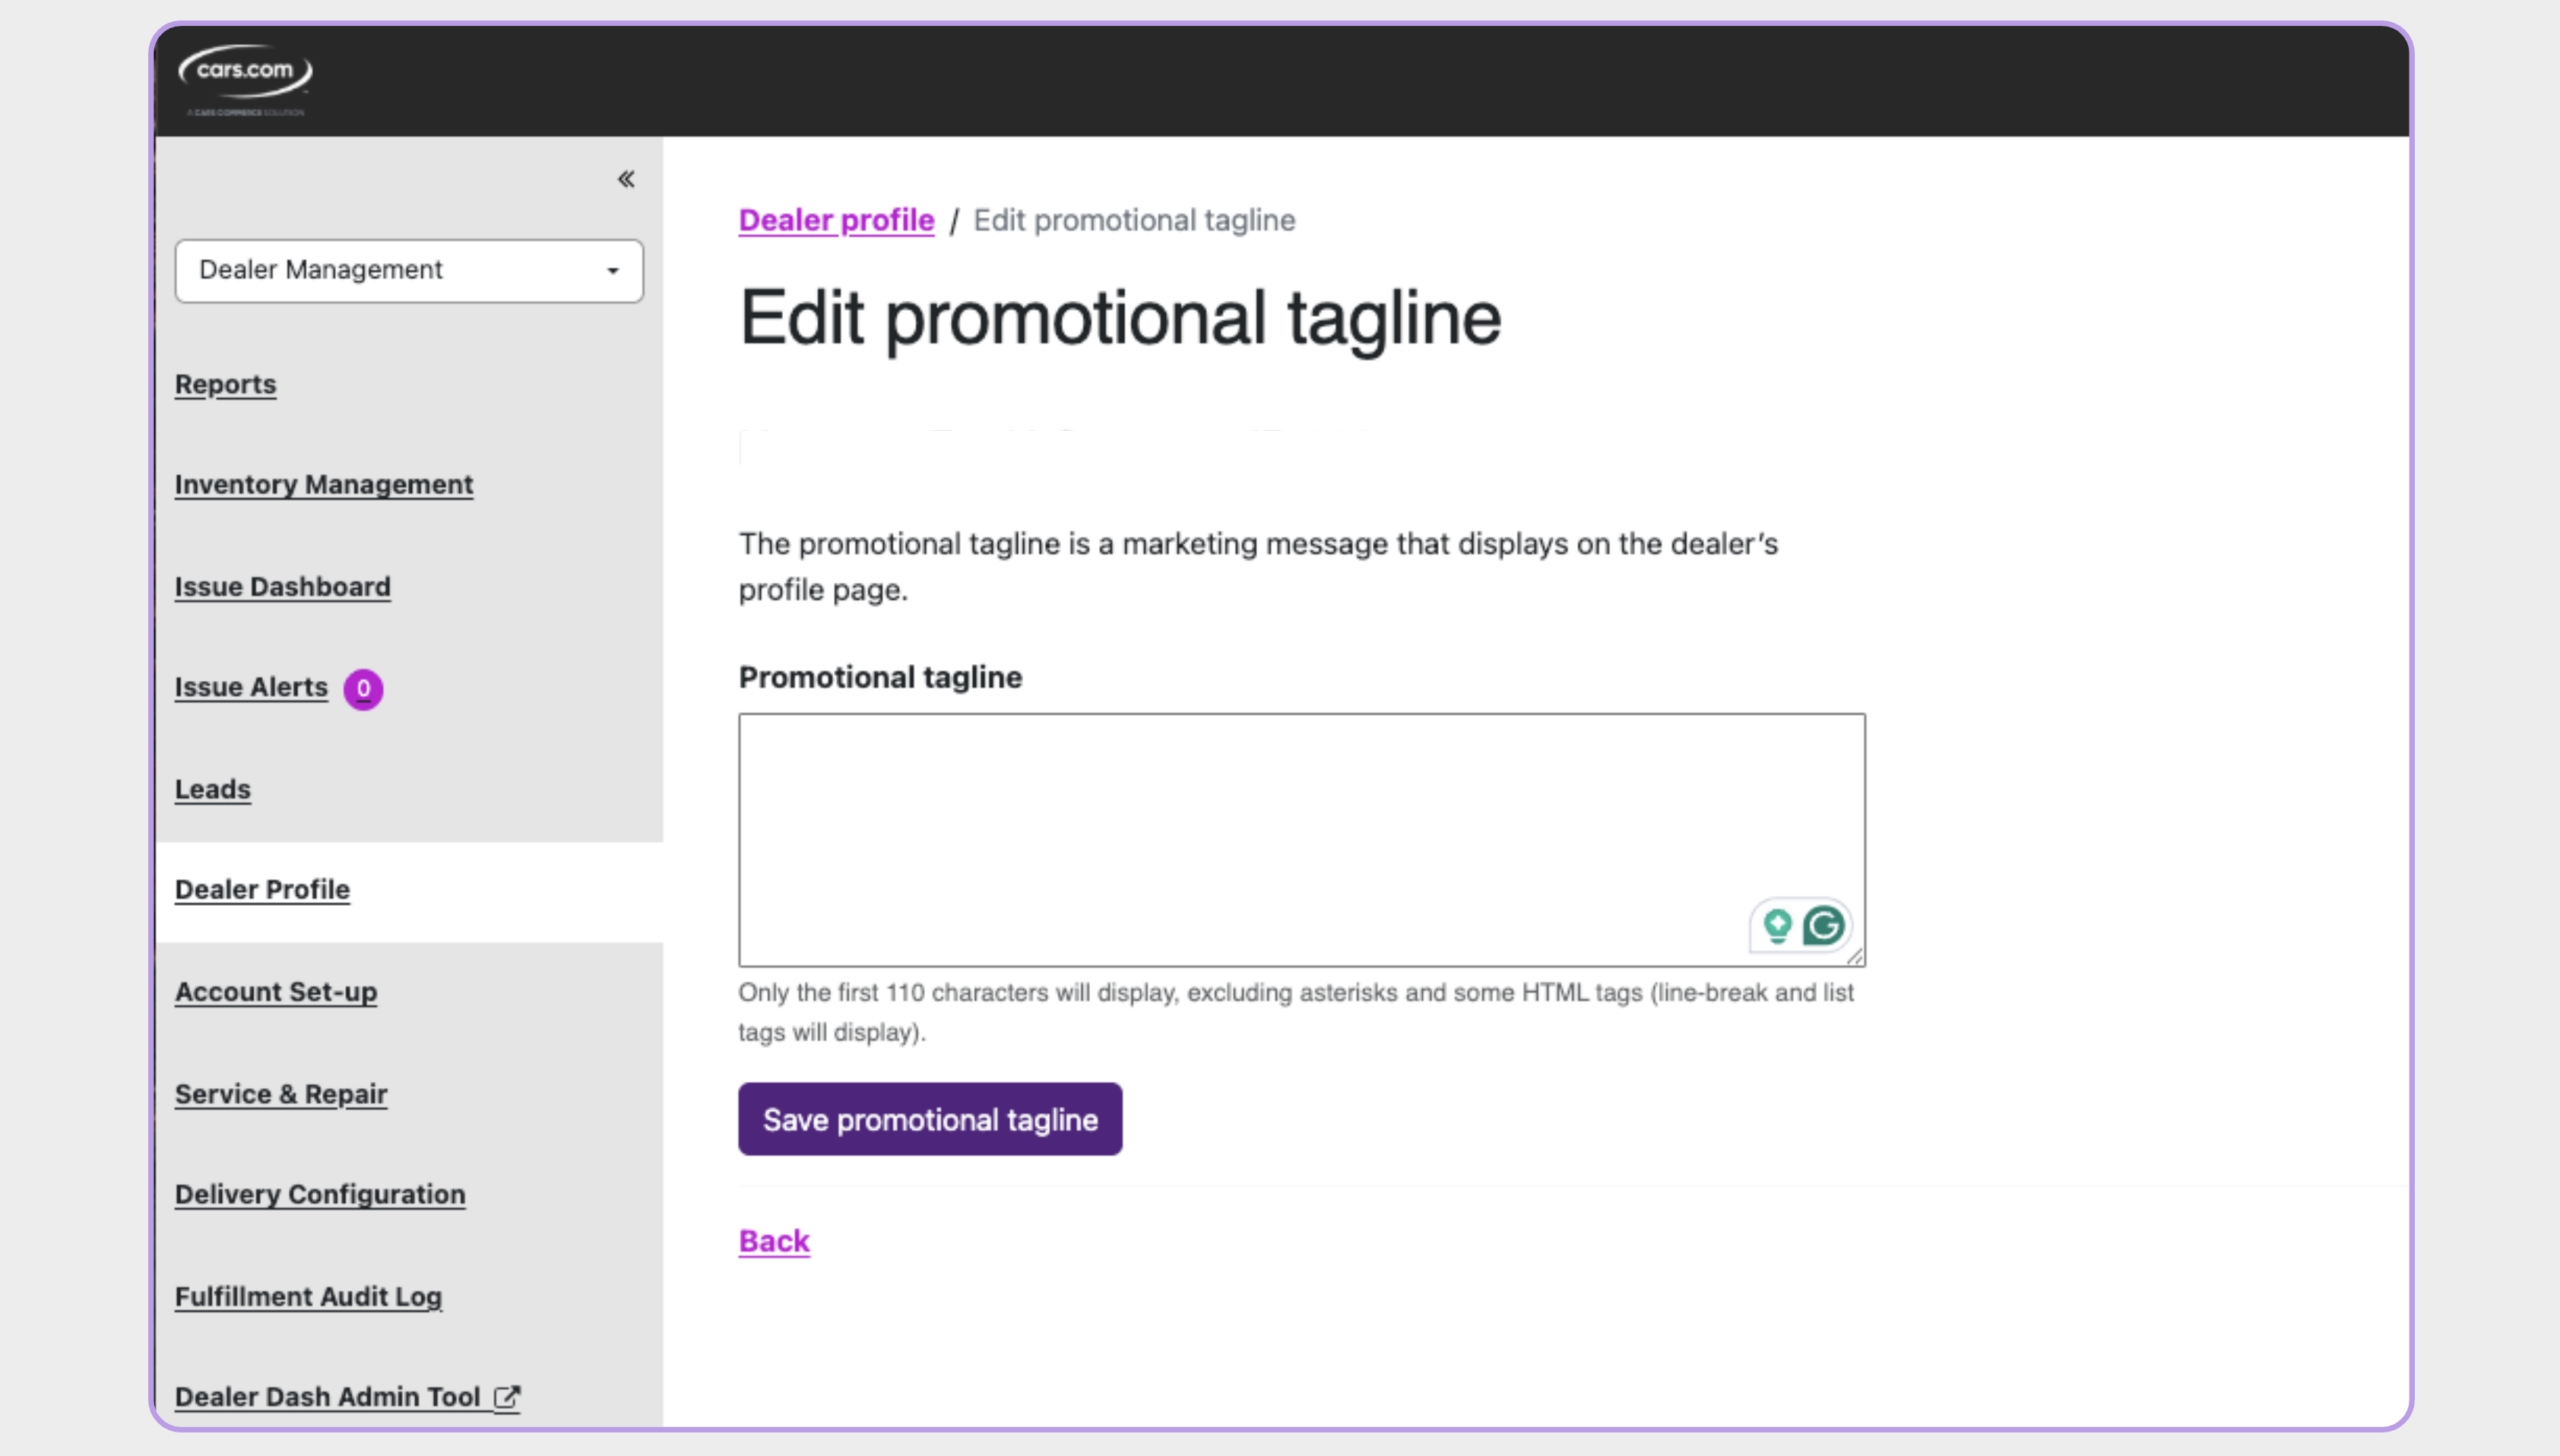Click the external-link icon beside Dealer Dash Admin Tool
Viewport: 2560px width, 1456px height.
[x=507, y=1397]
